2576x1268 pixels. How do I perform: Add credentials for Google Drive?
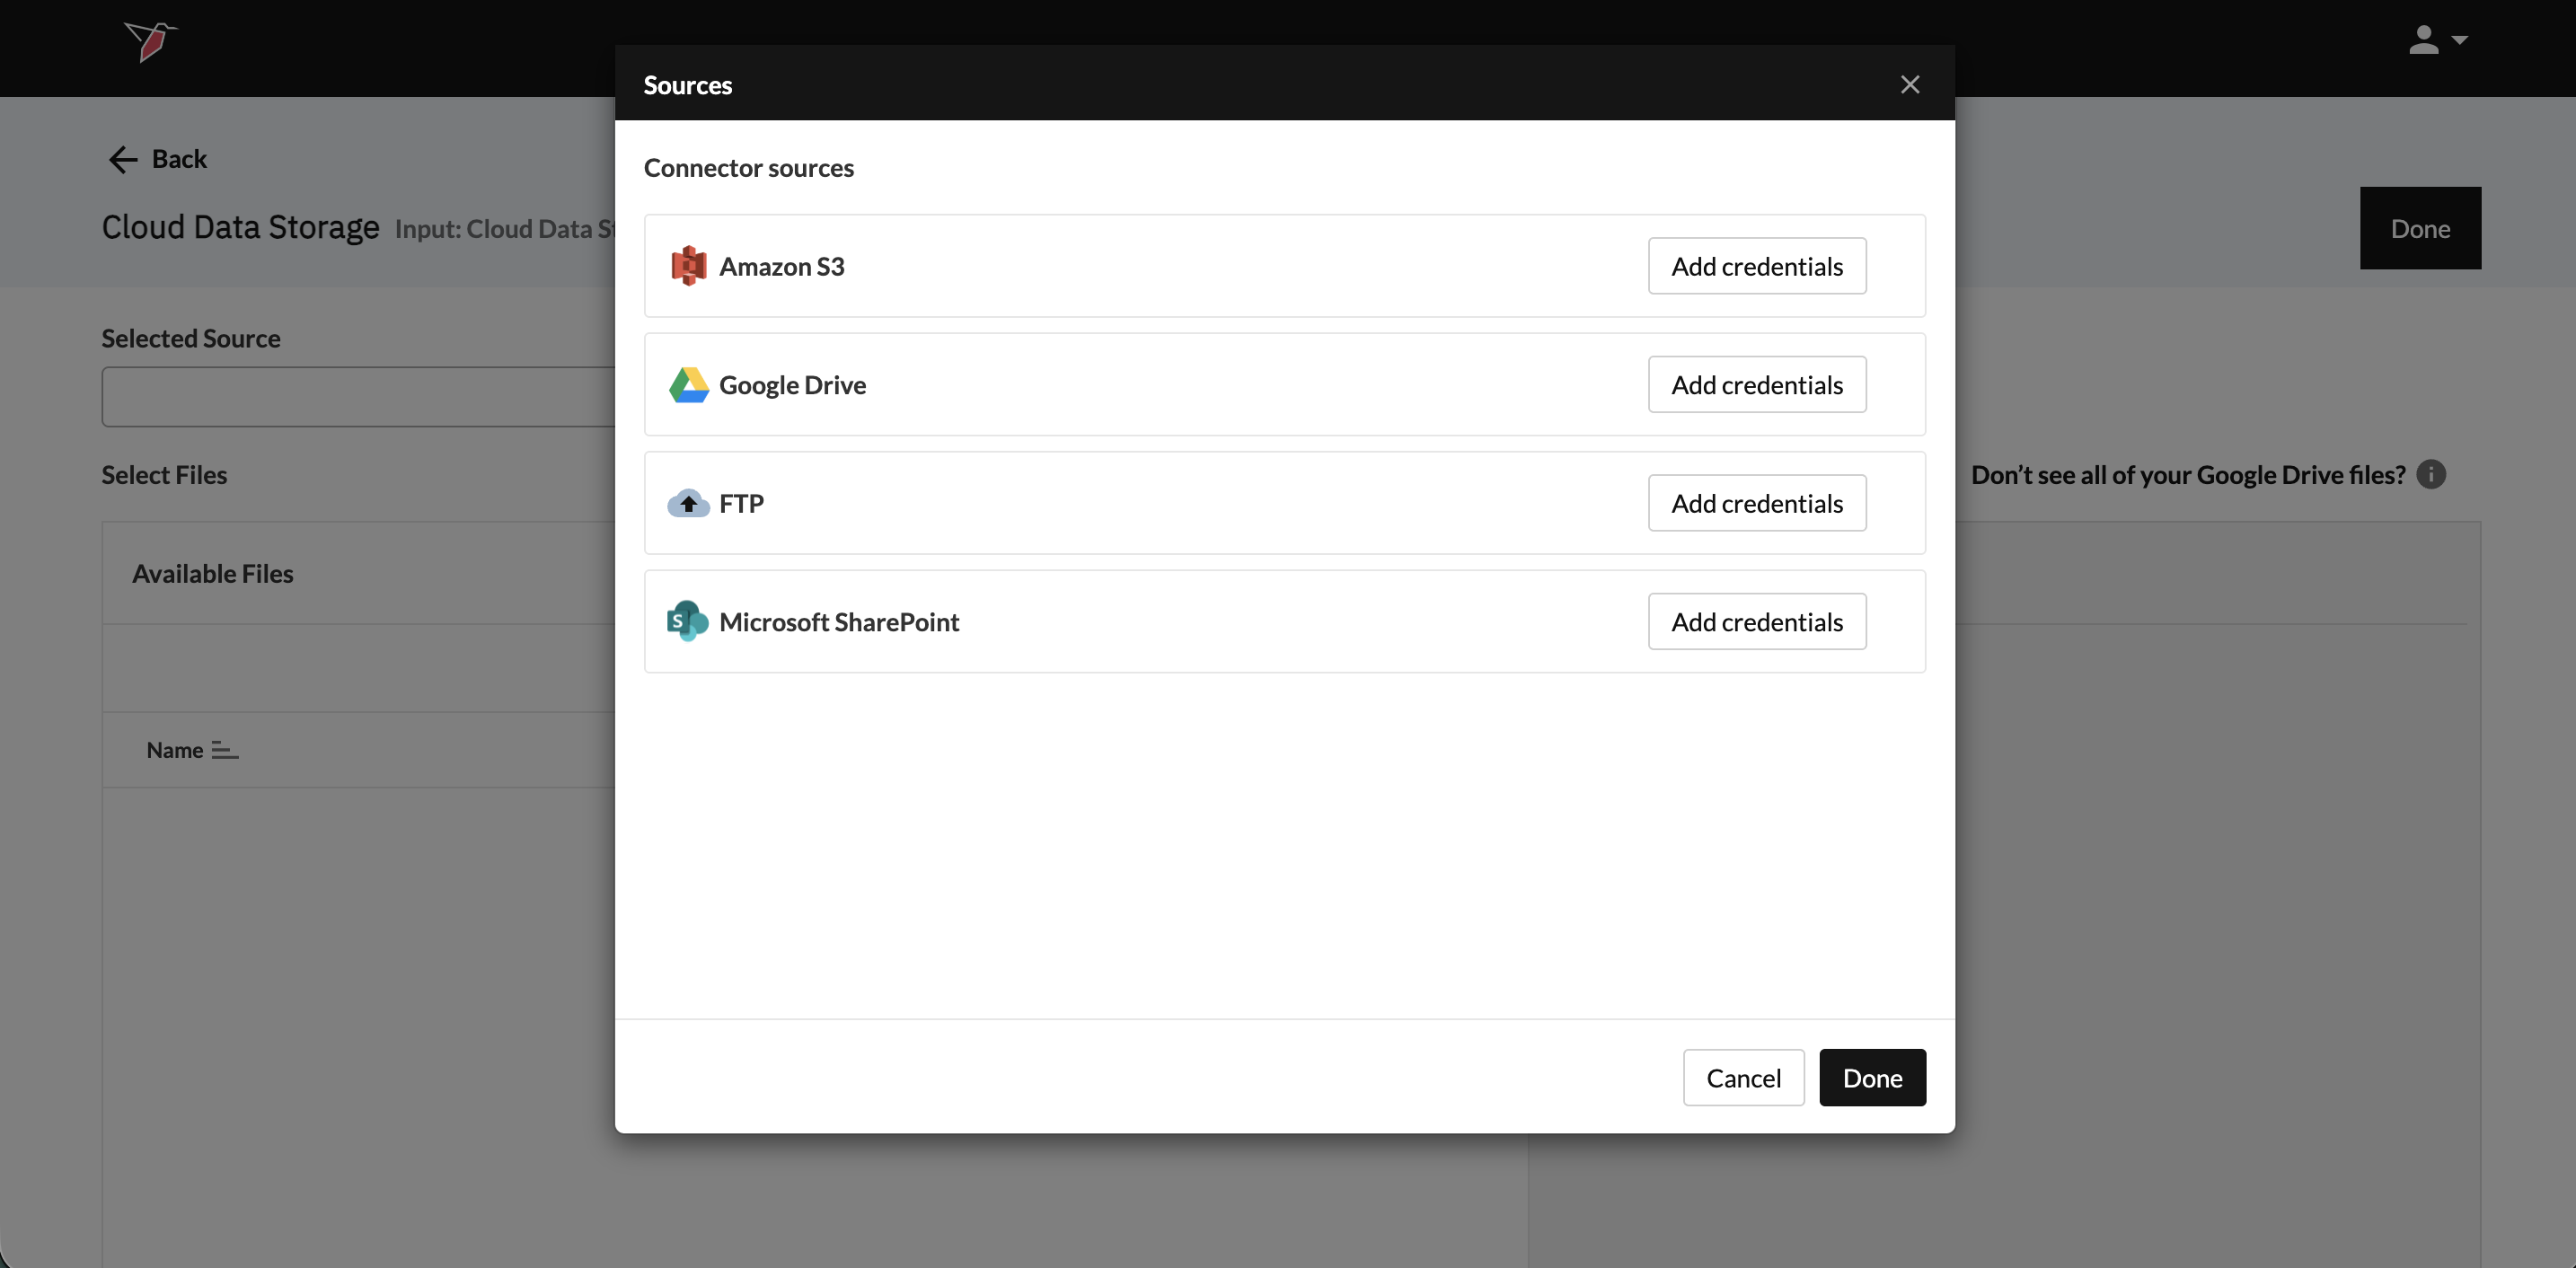click(x=1756, y=385)
